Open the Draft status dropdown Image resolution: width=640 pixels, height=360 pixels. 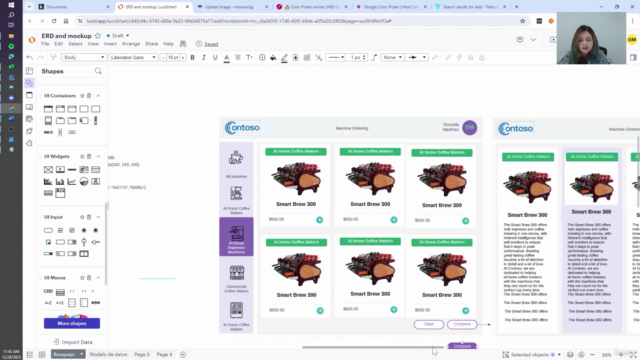pos(118,36)
